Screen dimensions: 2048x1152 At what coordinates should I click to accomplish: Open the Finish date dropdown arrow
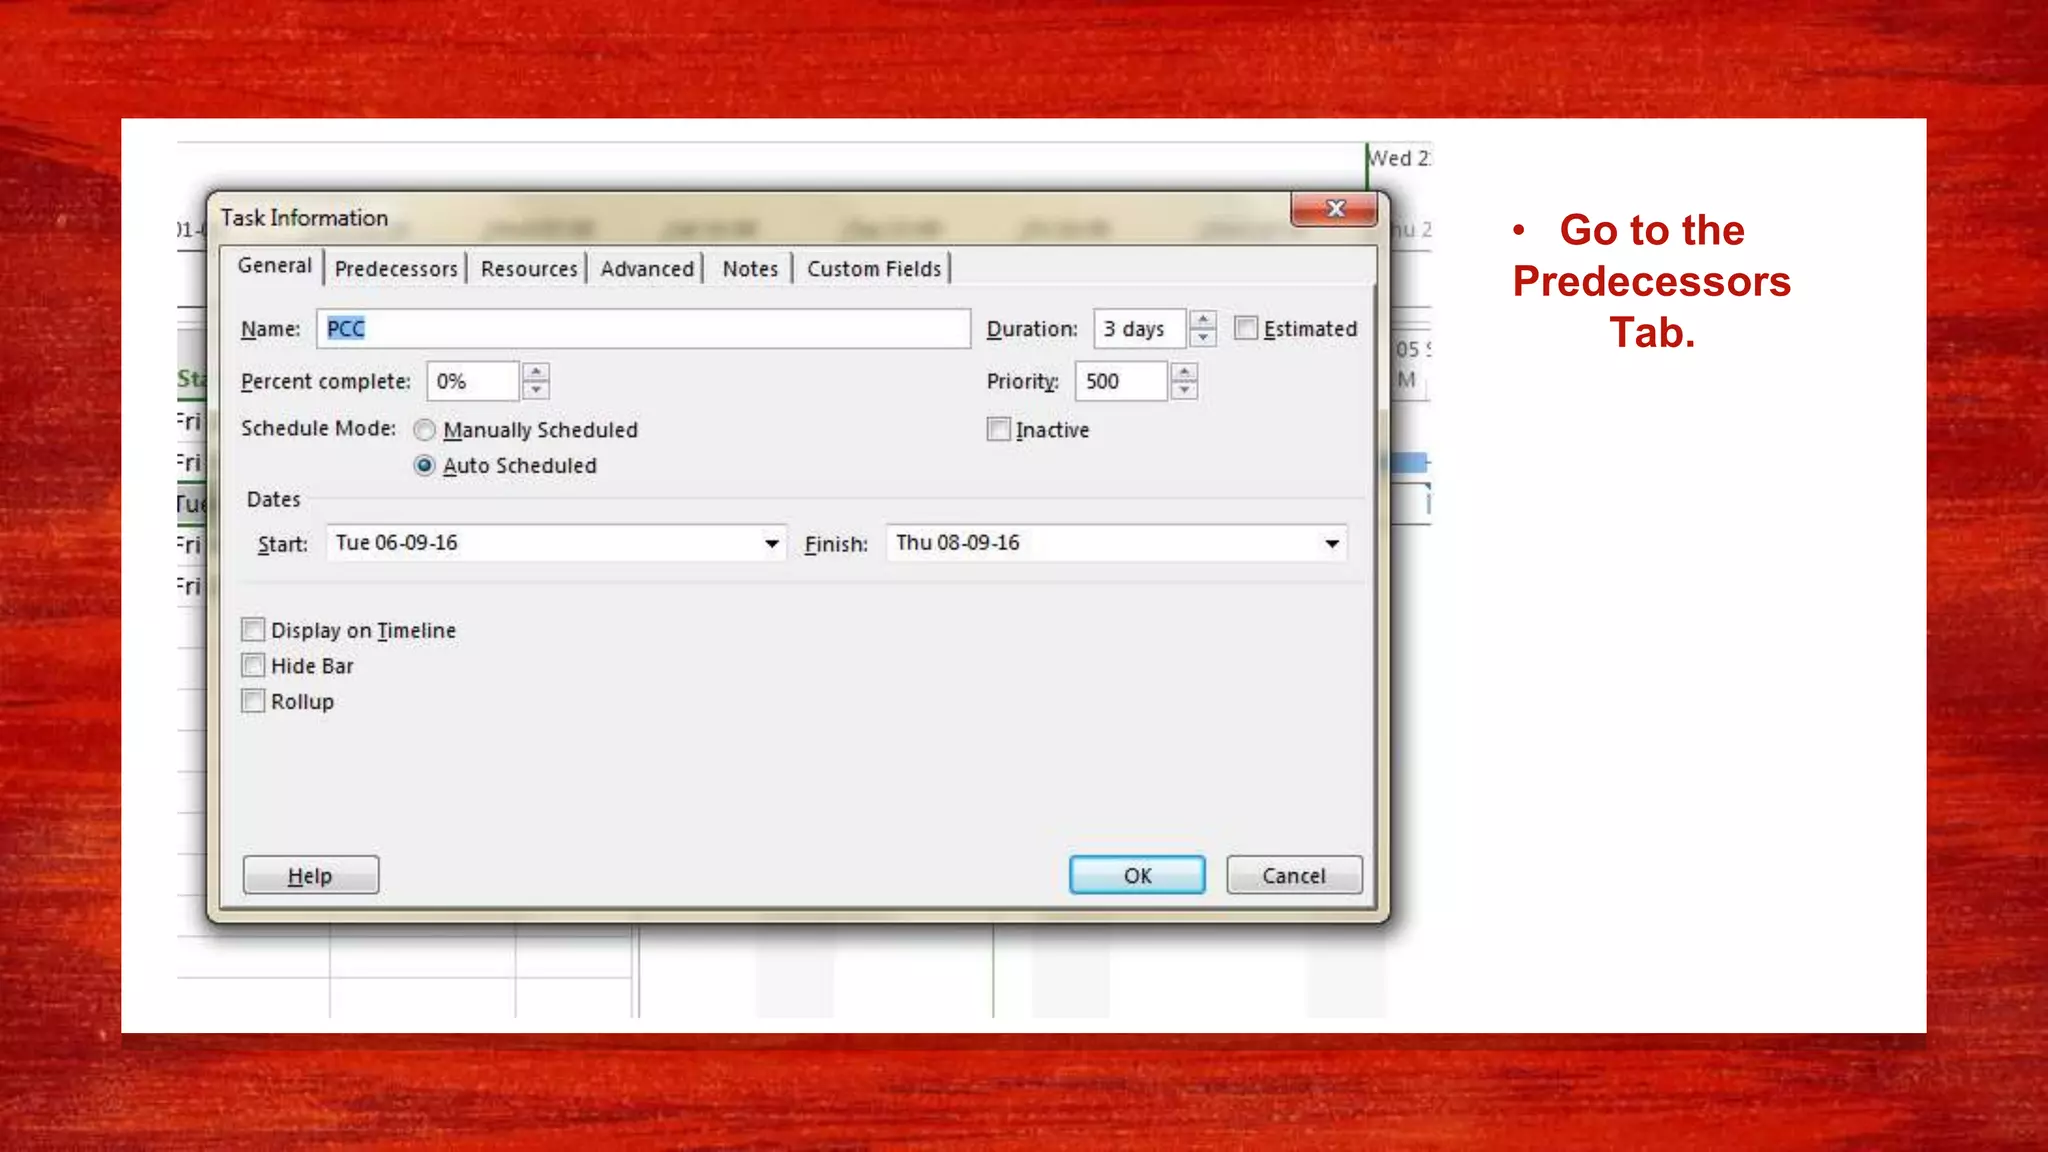click(1332, 544)
